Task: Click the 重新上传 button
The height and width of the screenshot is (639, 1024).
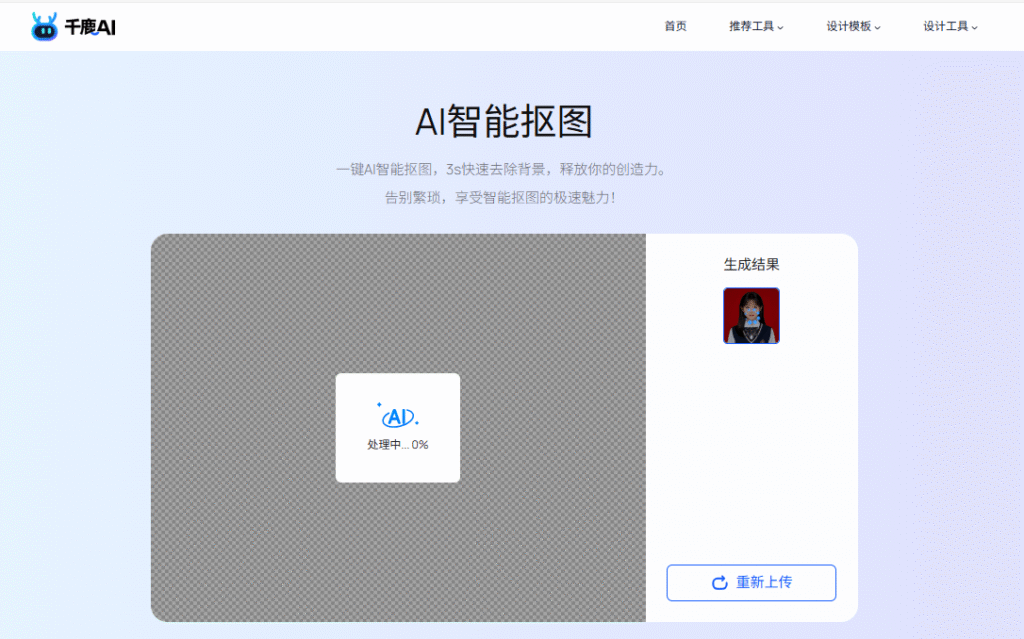Action: pyautogui.click(x=751, y=583)
